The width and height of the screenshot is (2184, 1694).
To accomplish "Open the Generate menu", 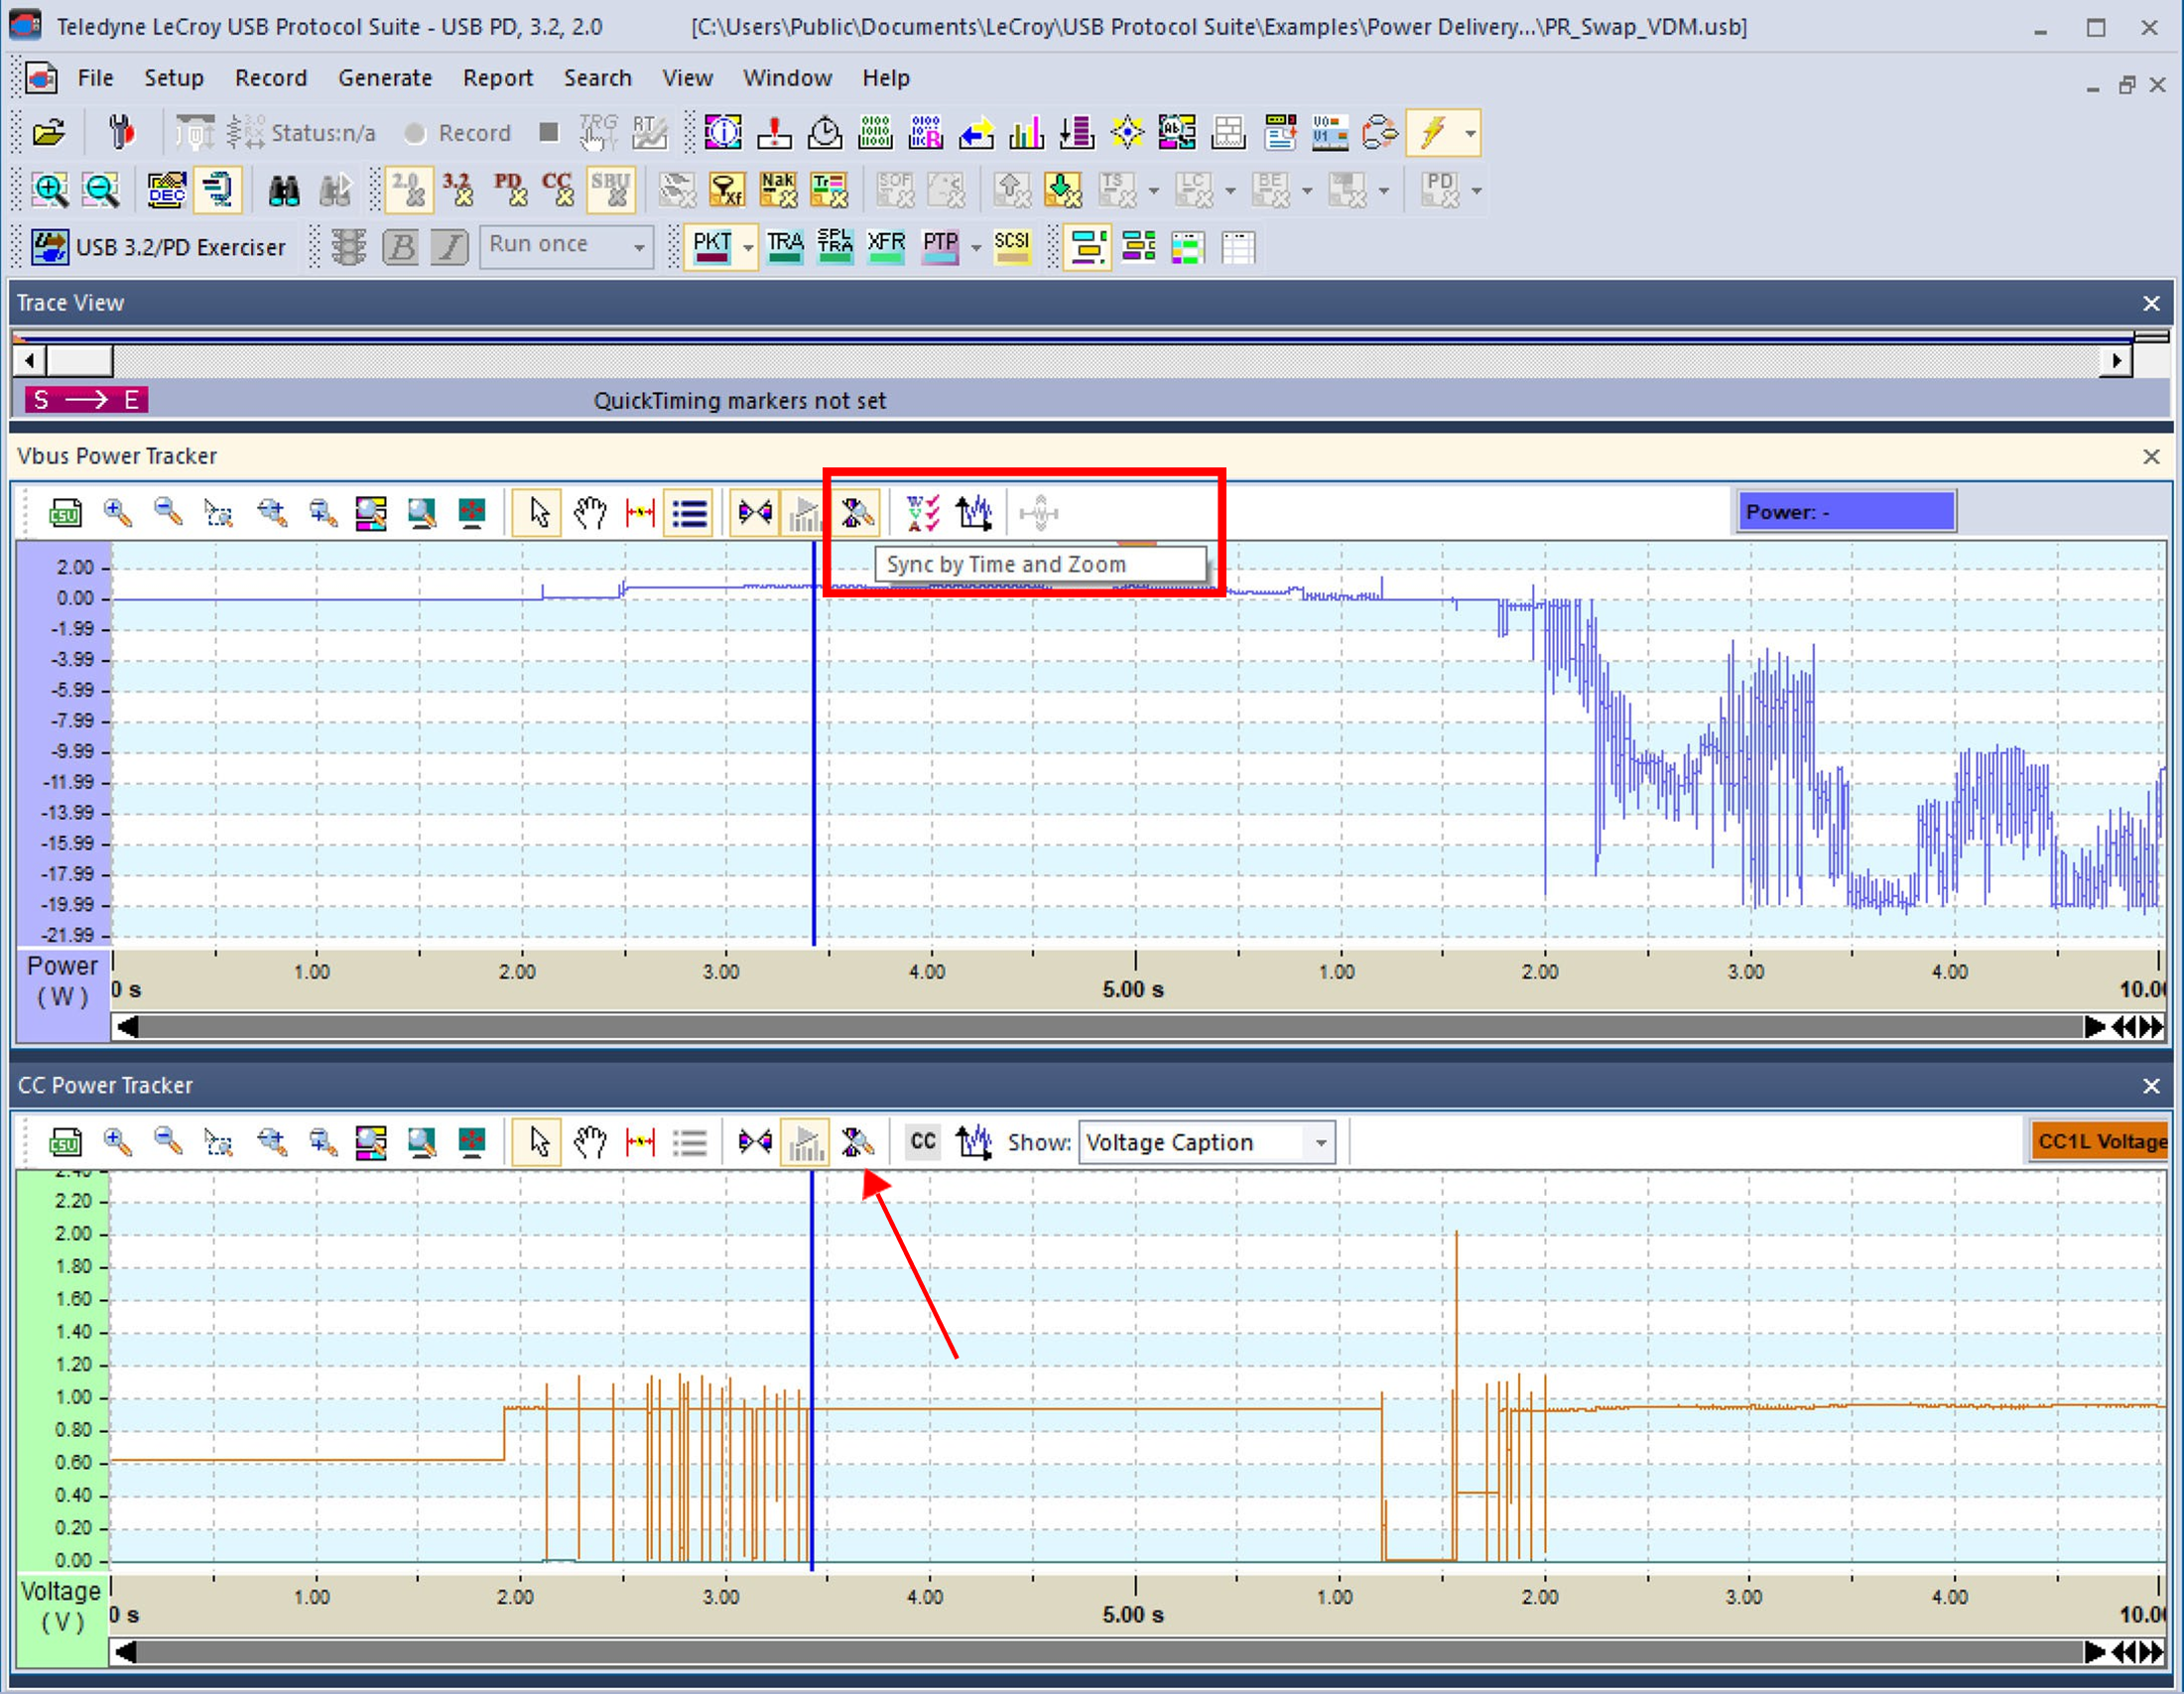I will pyautogui.click(x=385, y=78).
